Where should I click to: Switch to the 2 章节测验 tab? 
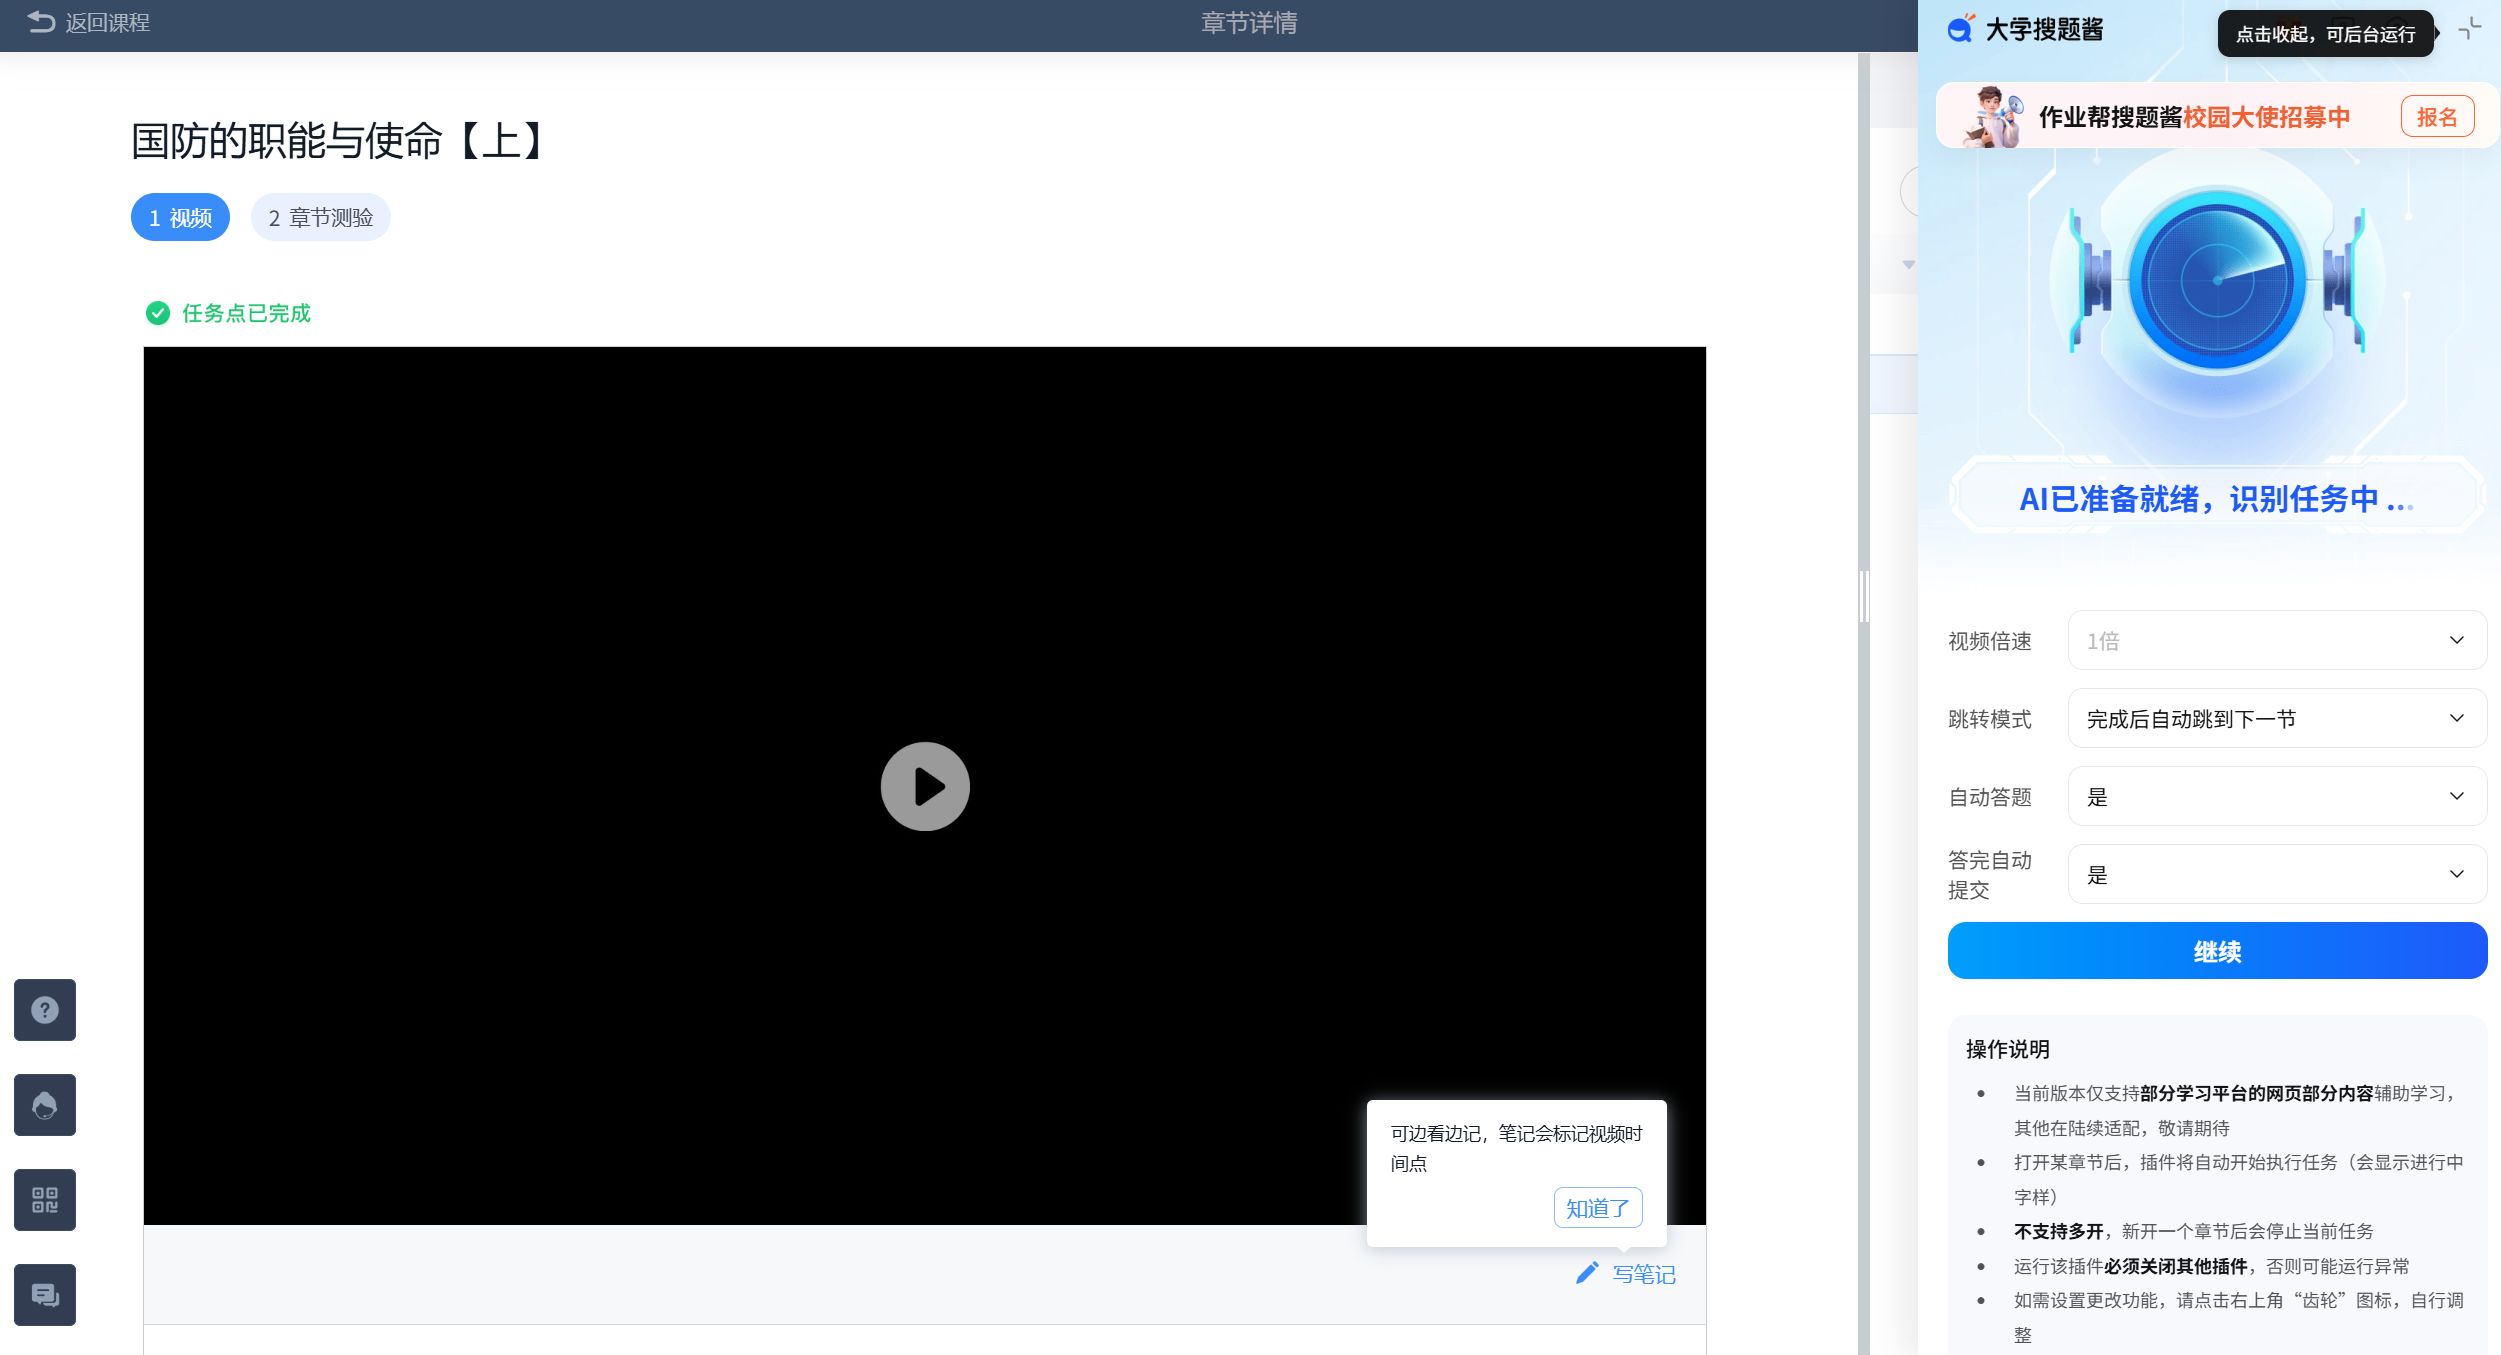(x=320, y=217)
